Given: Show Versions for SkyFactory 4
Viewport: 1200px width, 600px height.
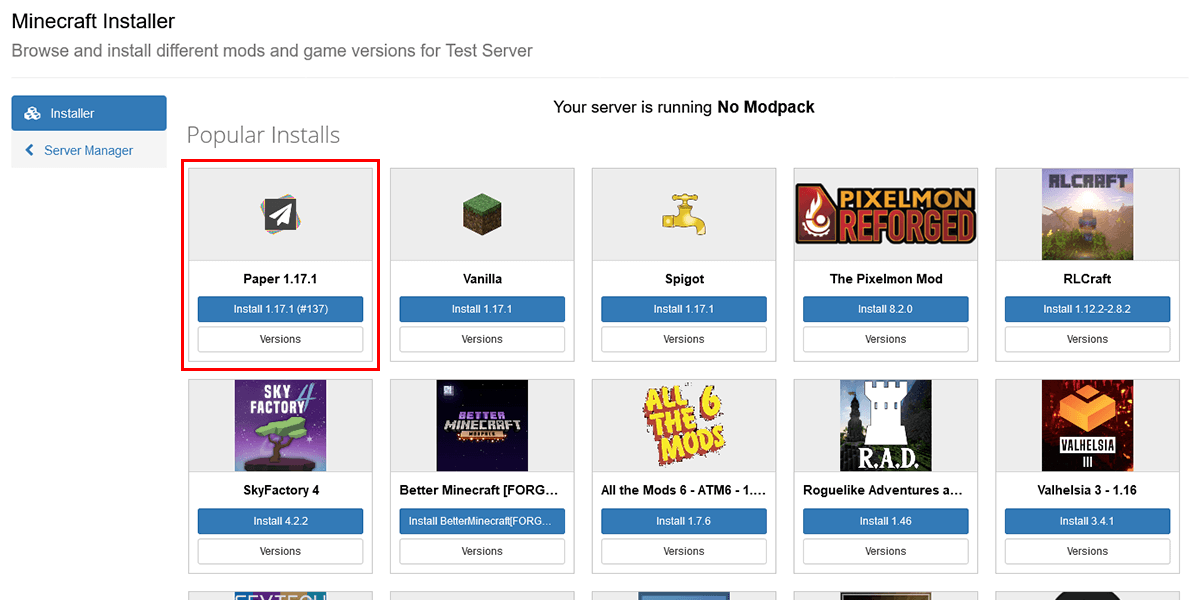Looking at the screenshot, I should (280, 551).
